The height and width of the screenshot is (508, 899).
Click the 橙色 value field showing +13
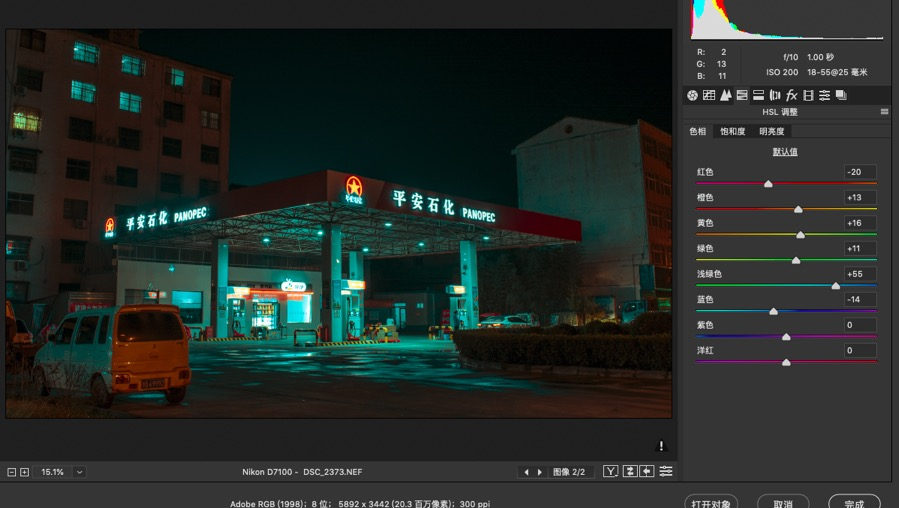tap(860, 197)
